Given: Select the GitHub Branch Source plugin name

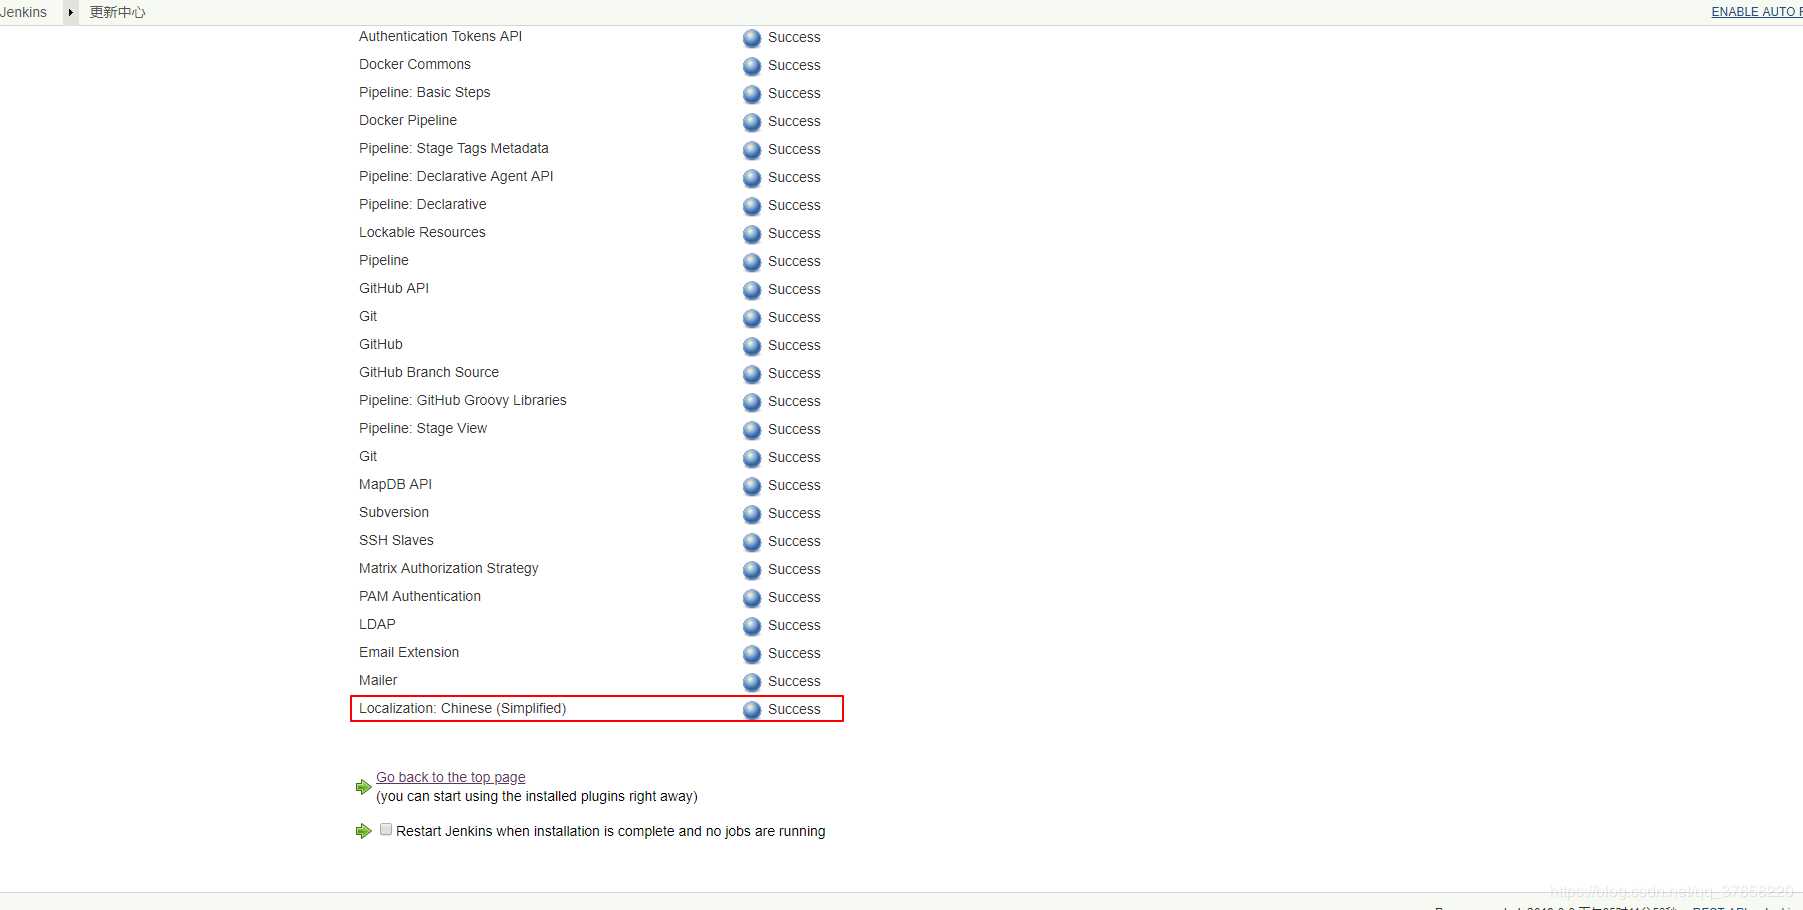Looking at the screenshot, I should [429, 372].
